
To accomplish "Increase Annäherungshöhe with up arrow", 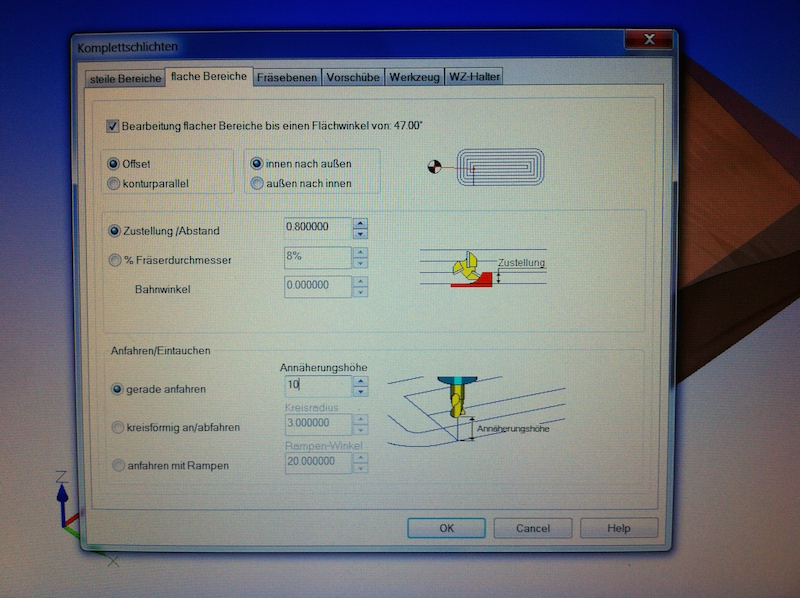I will point(361,381).
